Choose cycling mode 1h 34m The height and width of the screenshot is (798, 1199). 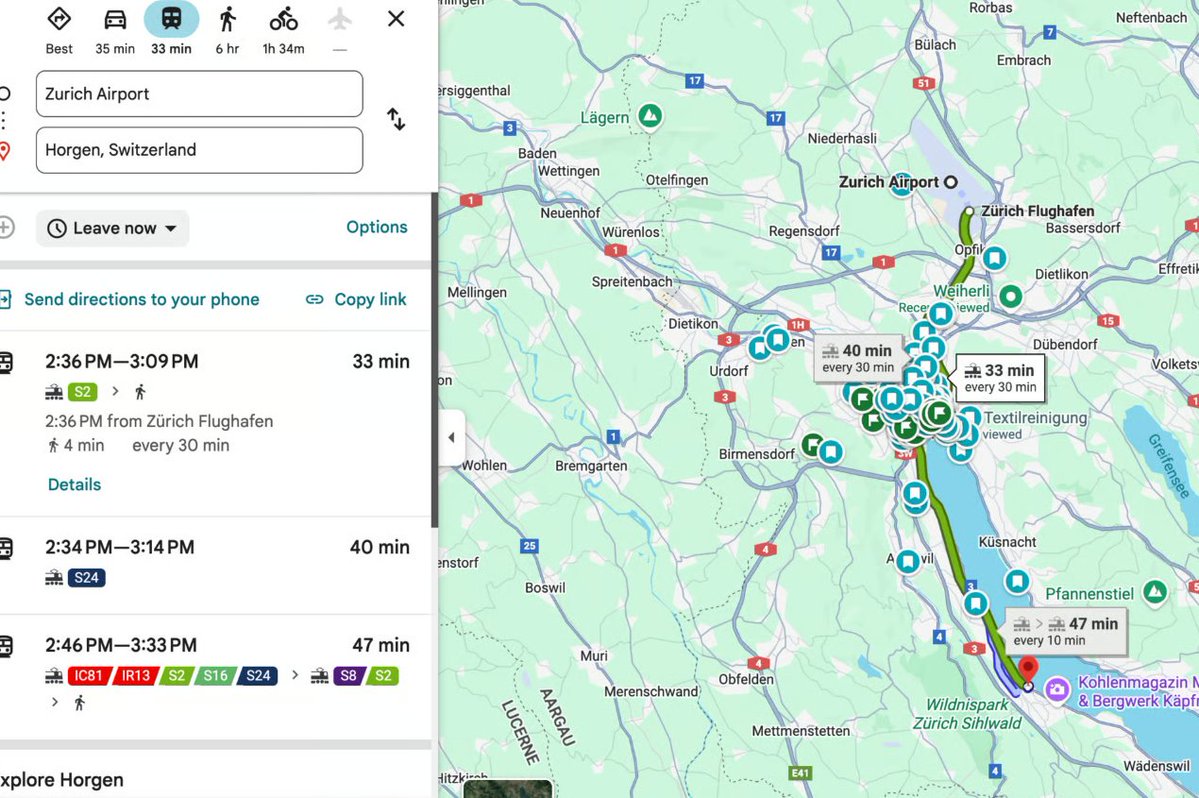pyautogui.click(x=283, y=31)
